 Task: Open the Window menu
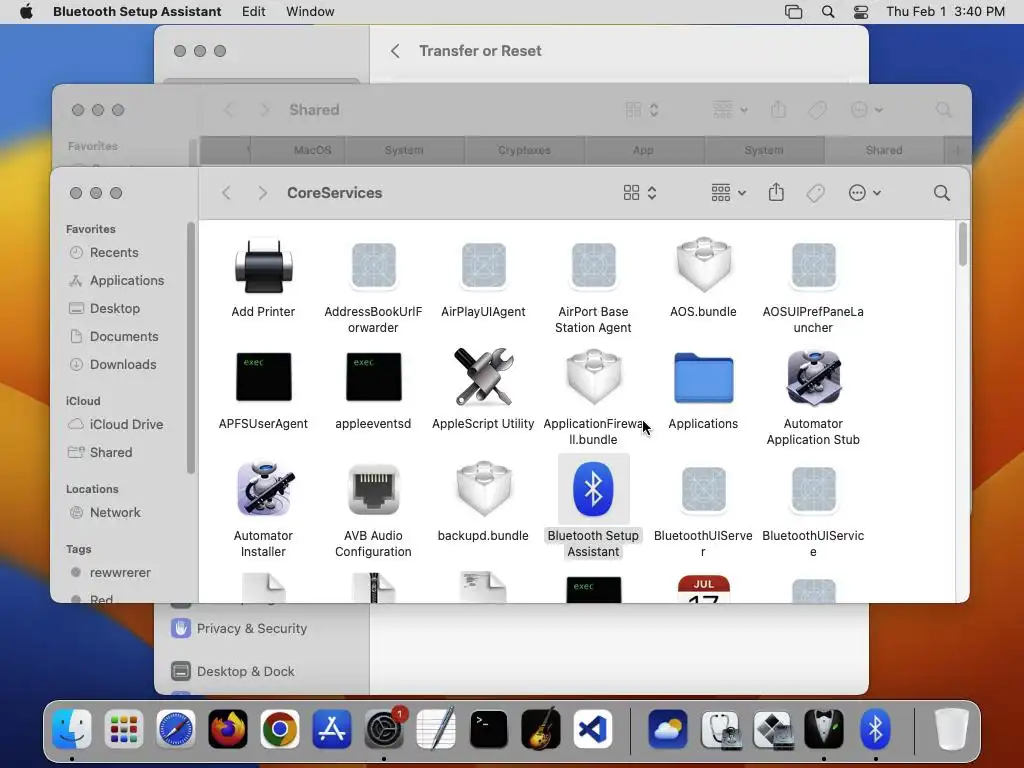(x=310, y=12)
